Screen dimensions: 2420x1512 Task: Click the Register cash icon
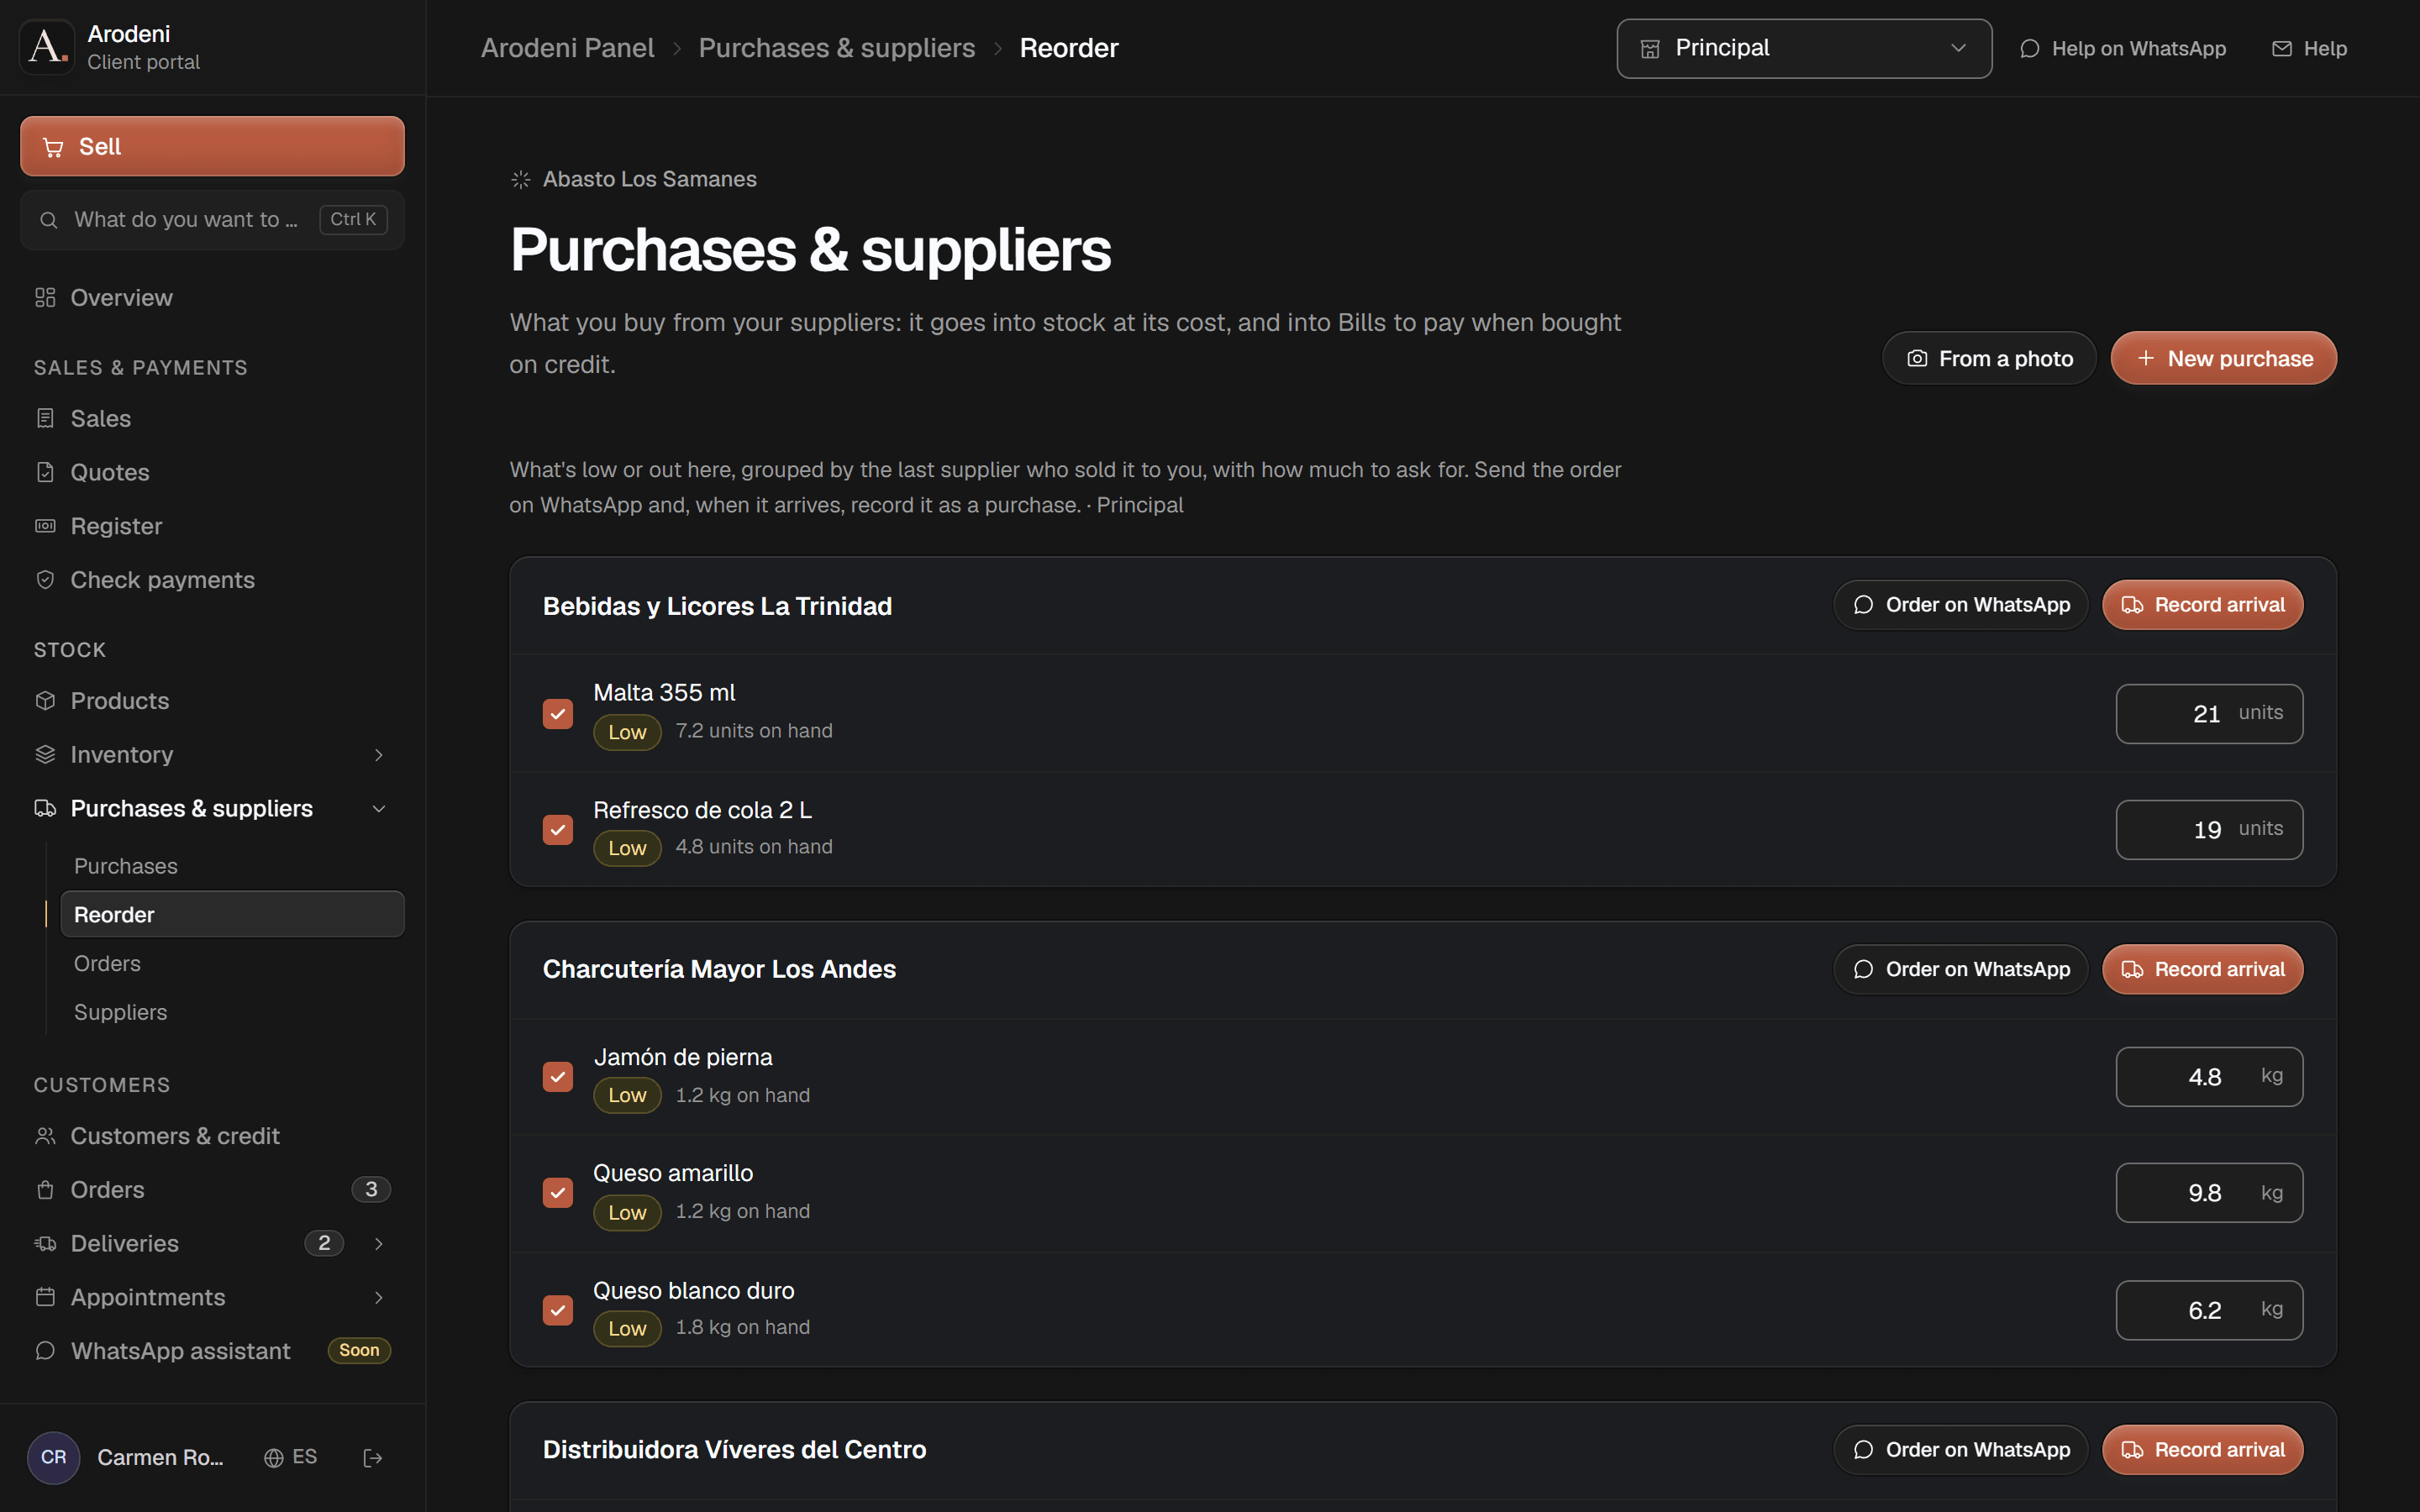[45, 526]
